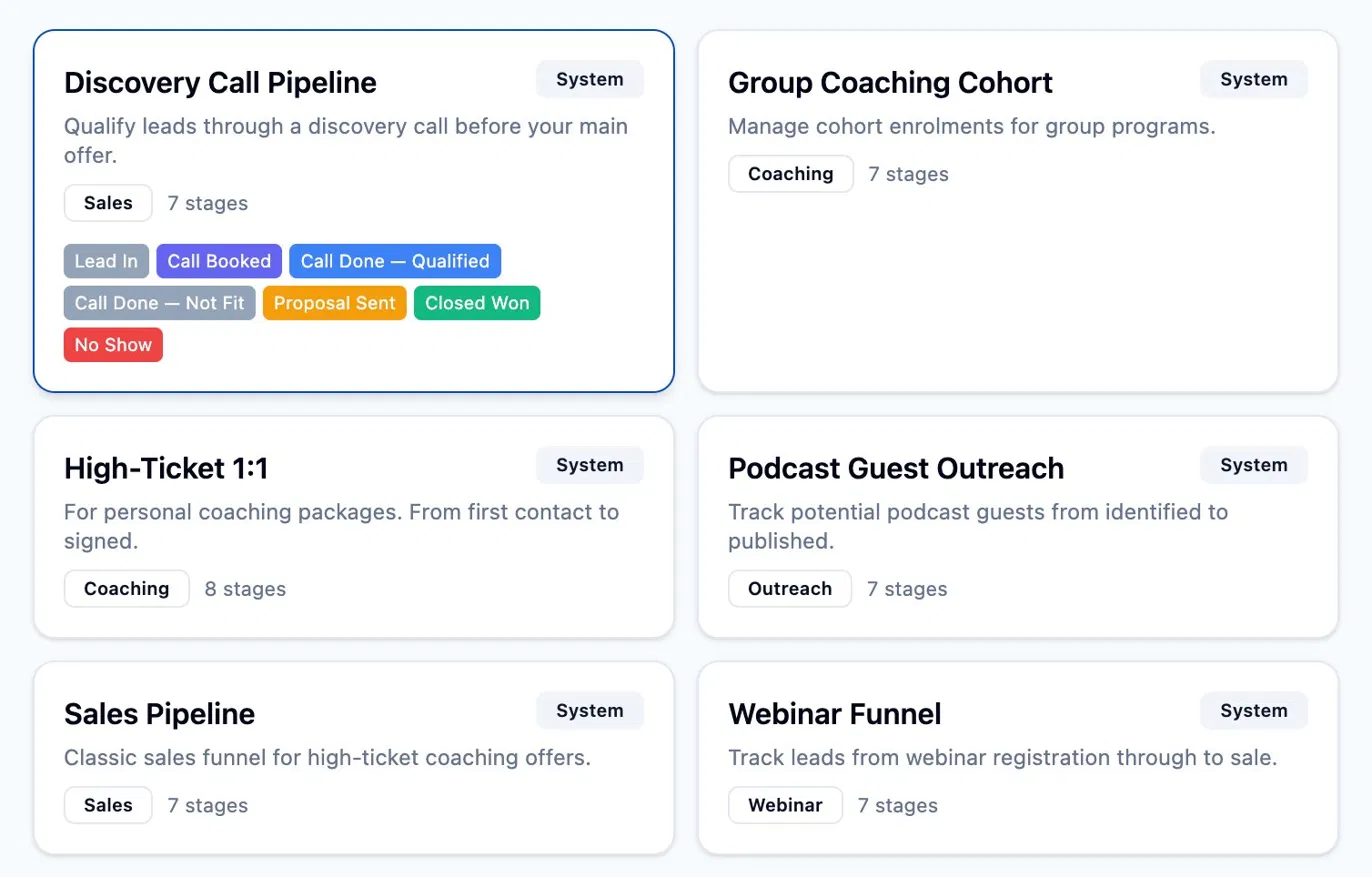
Task: Click the grey Call Done — Not Fit chip
Action: click(x=160, y=303)
